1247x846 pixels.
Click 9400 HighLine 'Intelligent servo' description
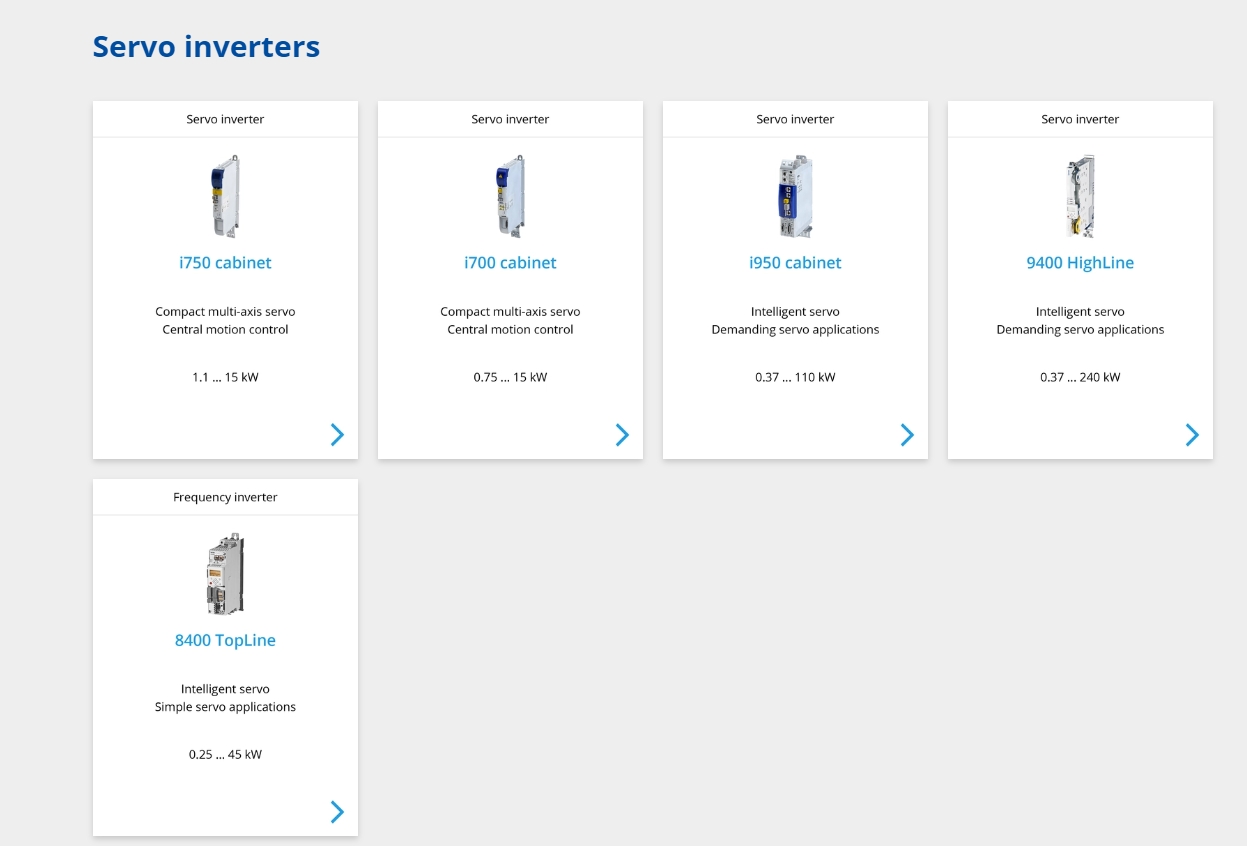click(1080, 312)
